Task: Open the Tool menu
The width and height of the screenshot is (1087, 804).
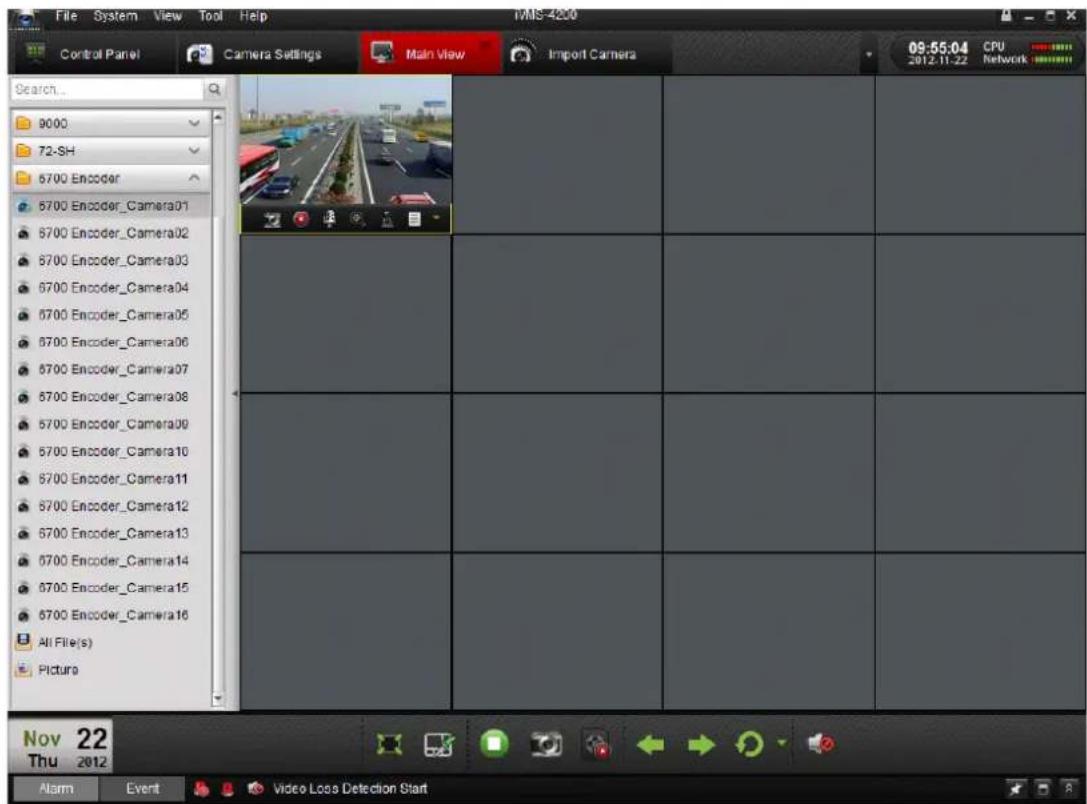Action: (210, 15)
